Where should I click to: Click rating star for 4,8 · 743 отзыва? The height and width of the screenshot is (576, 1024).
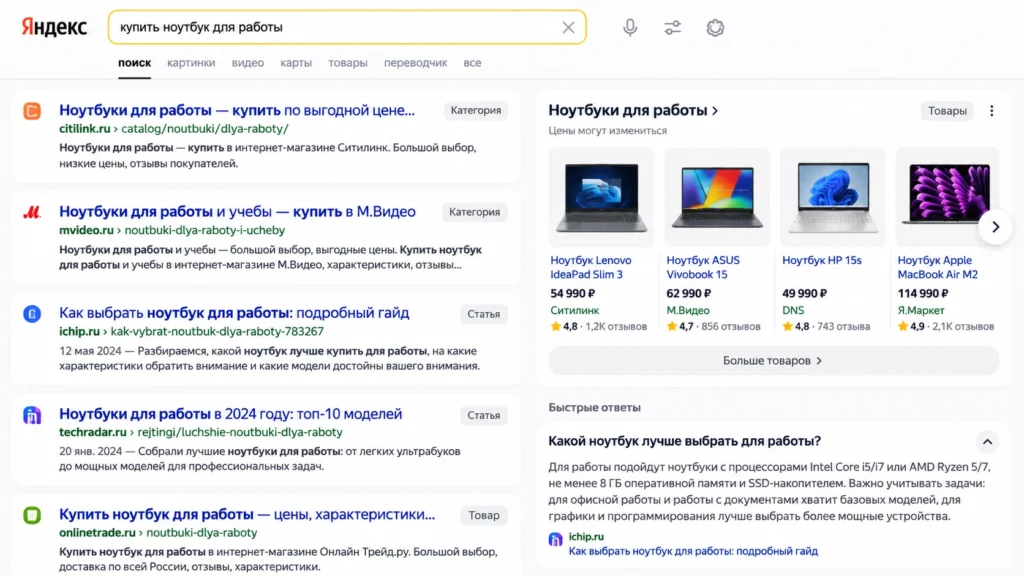click(788, 326)
